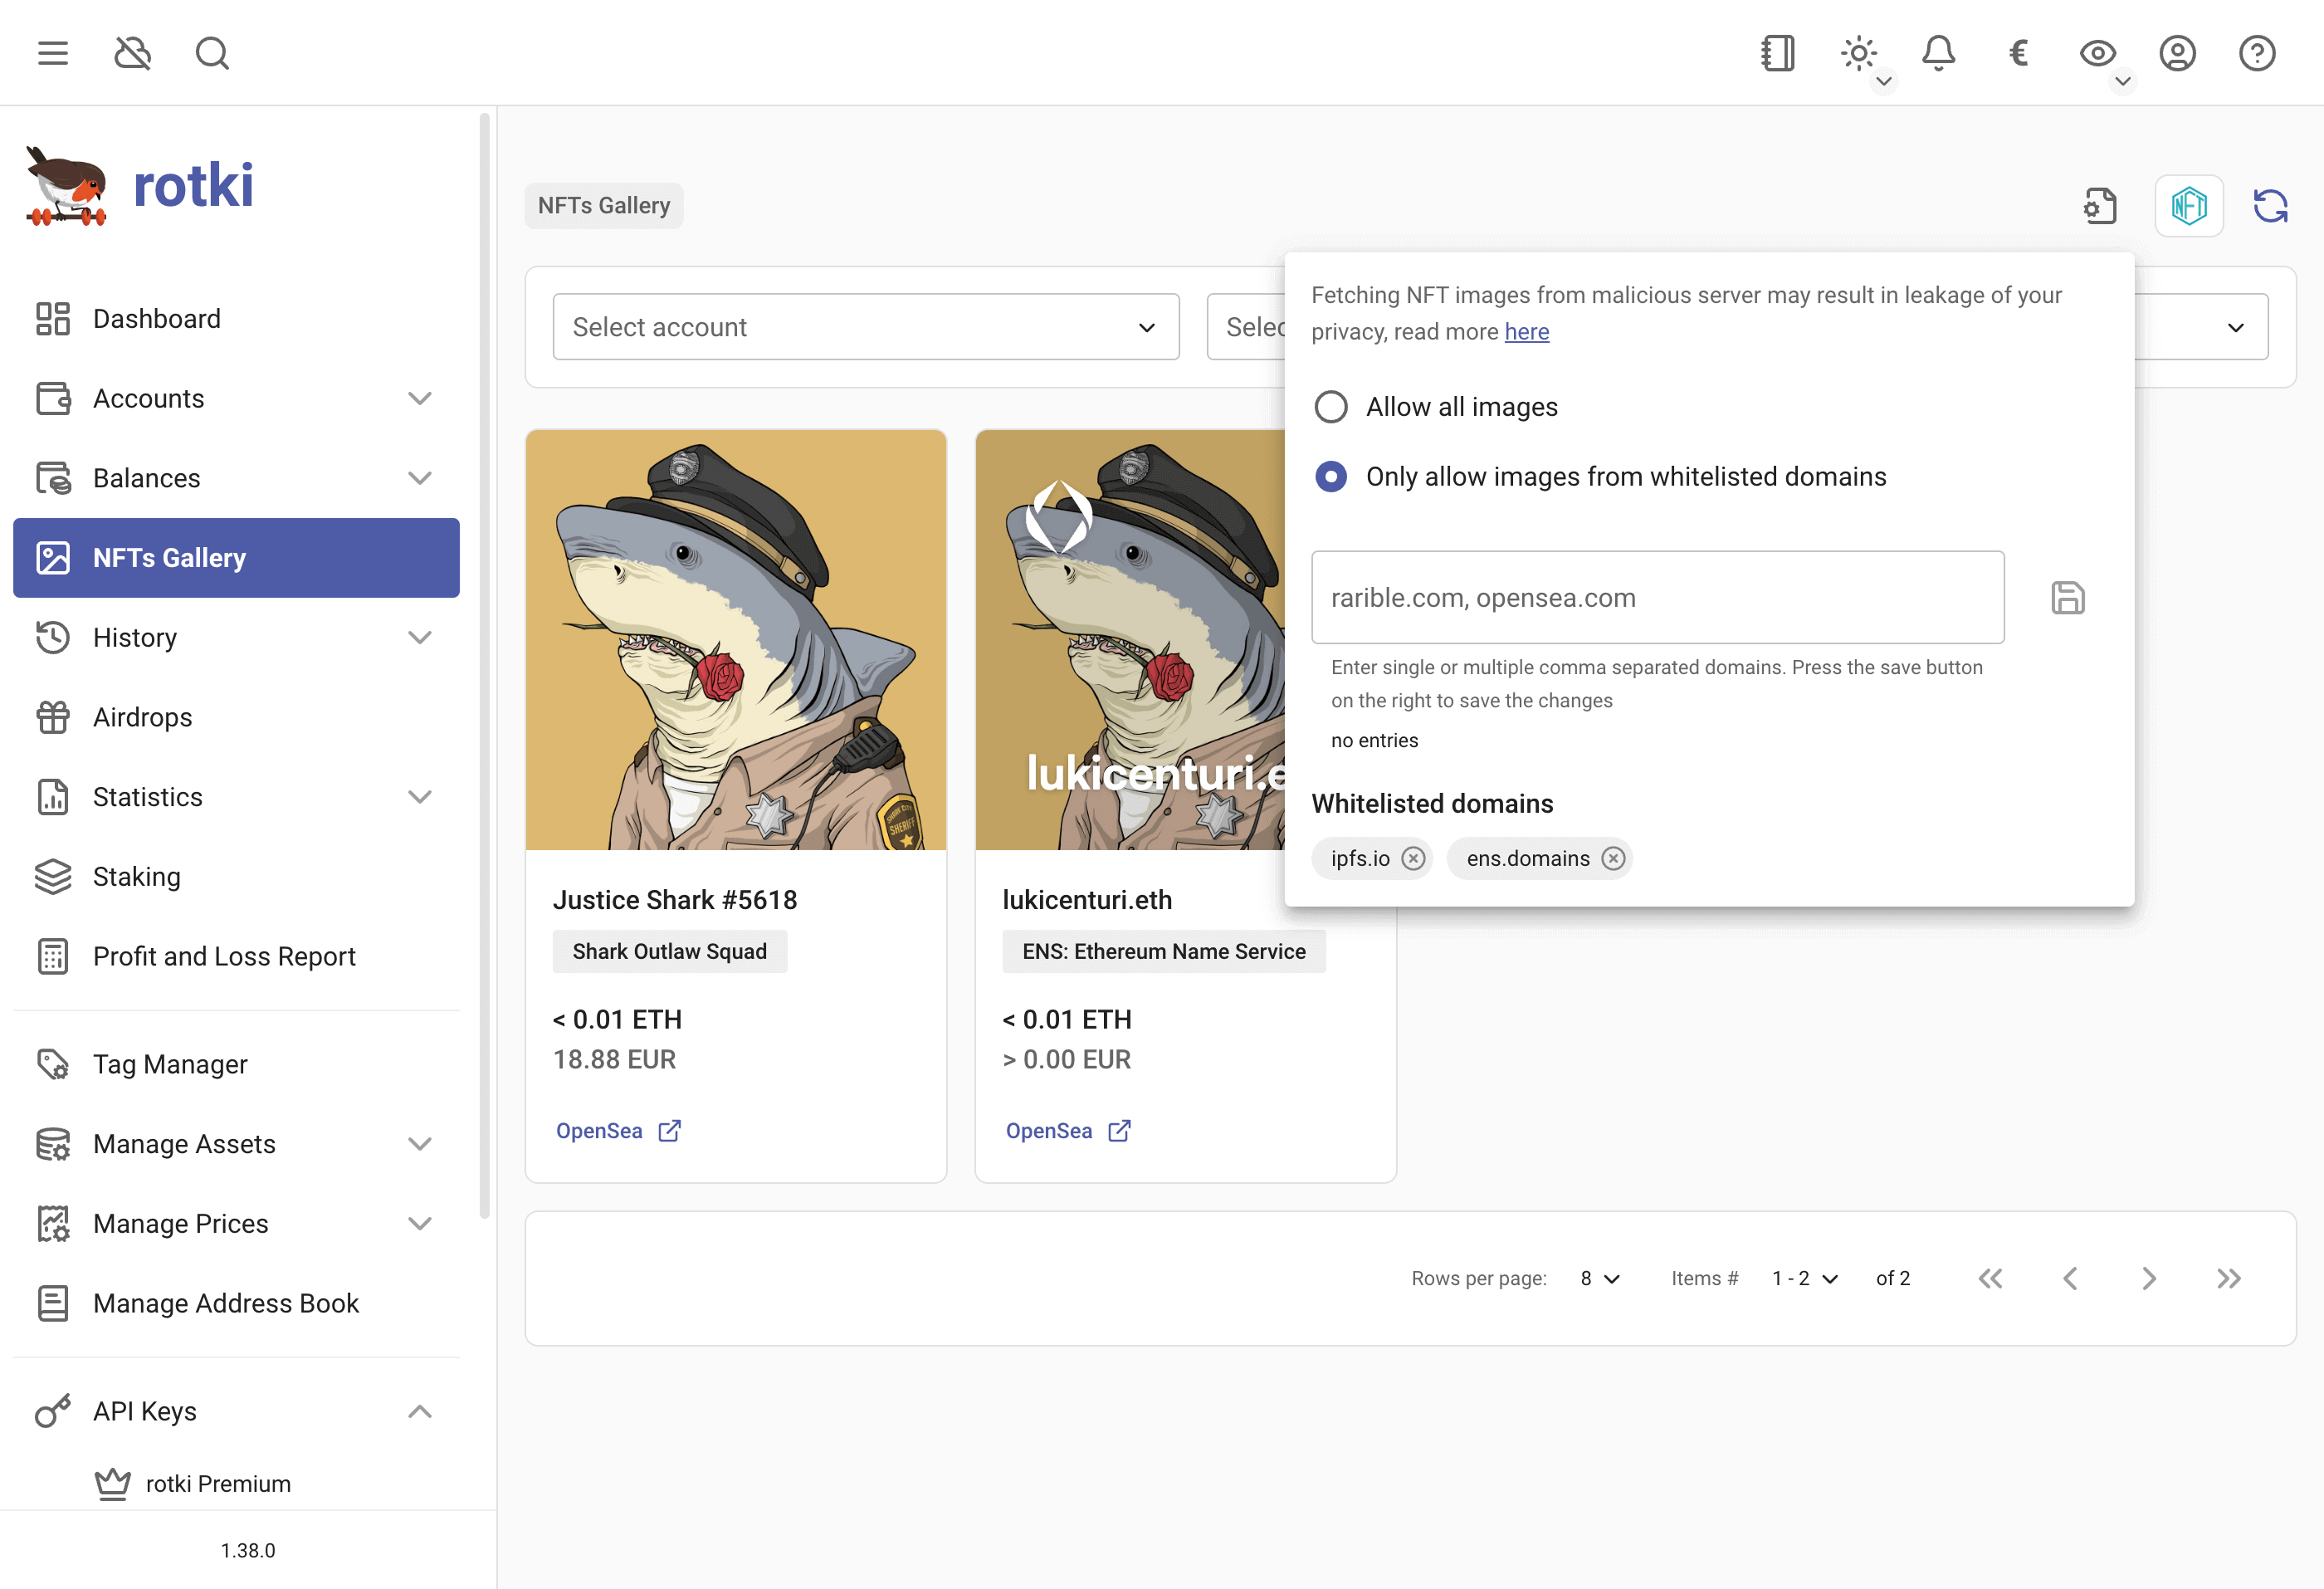The height and width of the screenshot is (1589, 2324).
Task: Focus the whitelist domains input field
Action: 1658,597
